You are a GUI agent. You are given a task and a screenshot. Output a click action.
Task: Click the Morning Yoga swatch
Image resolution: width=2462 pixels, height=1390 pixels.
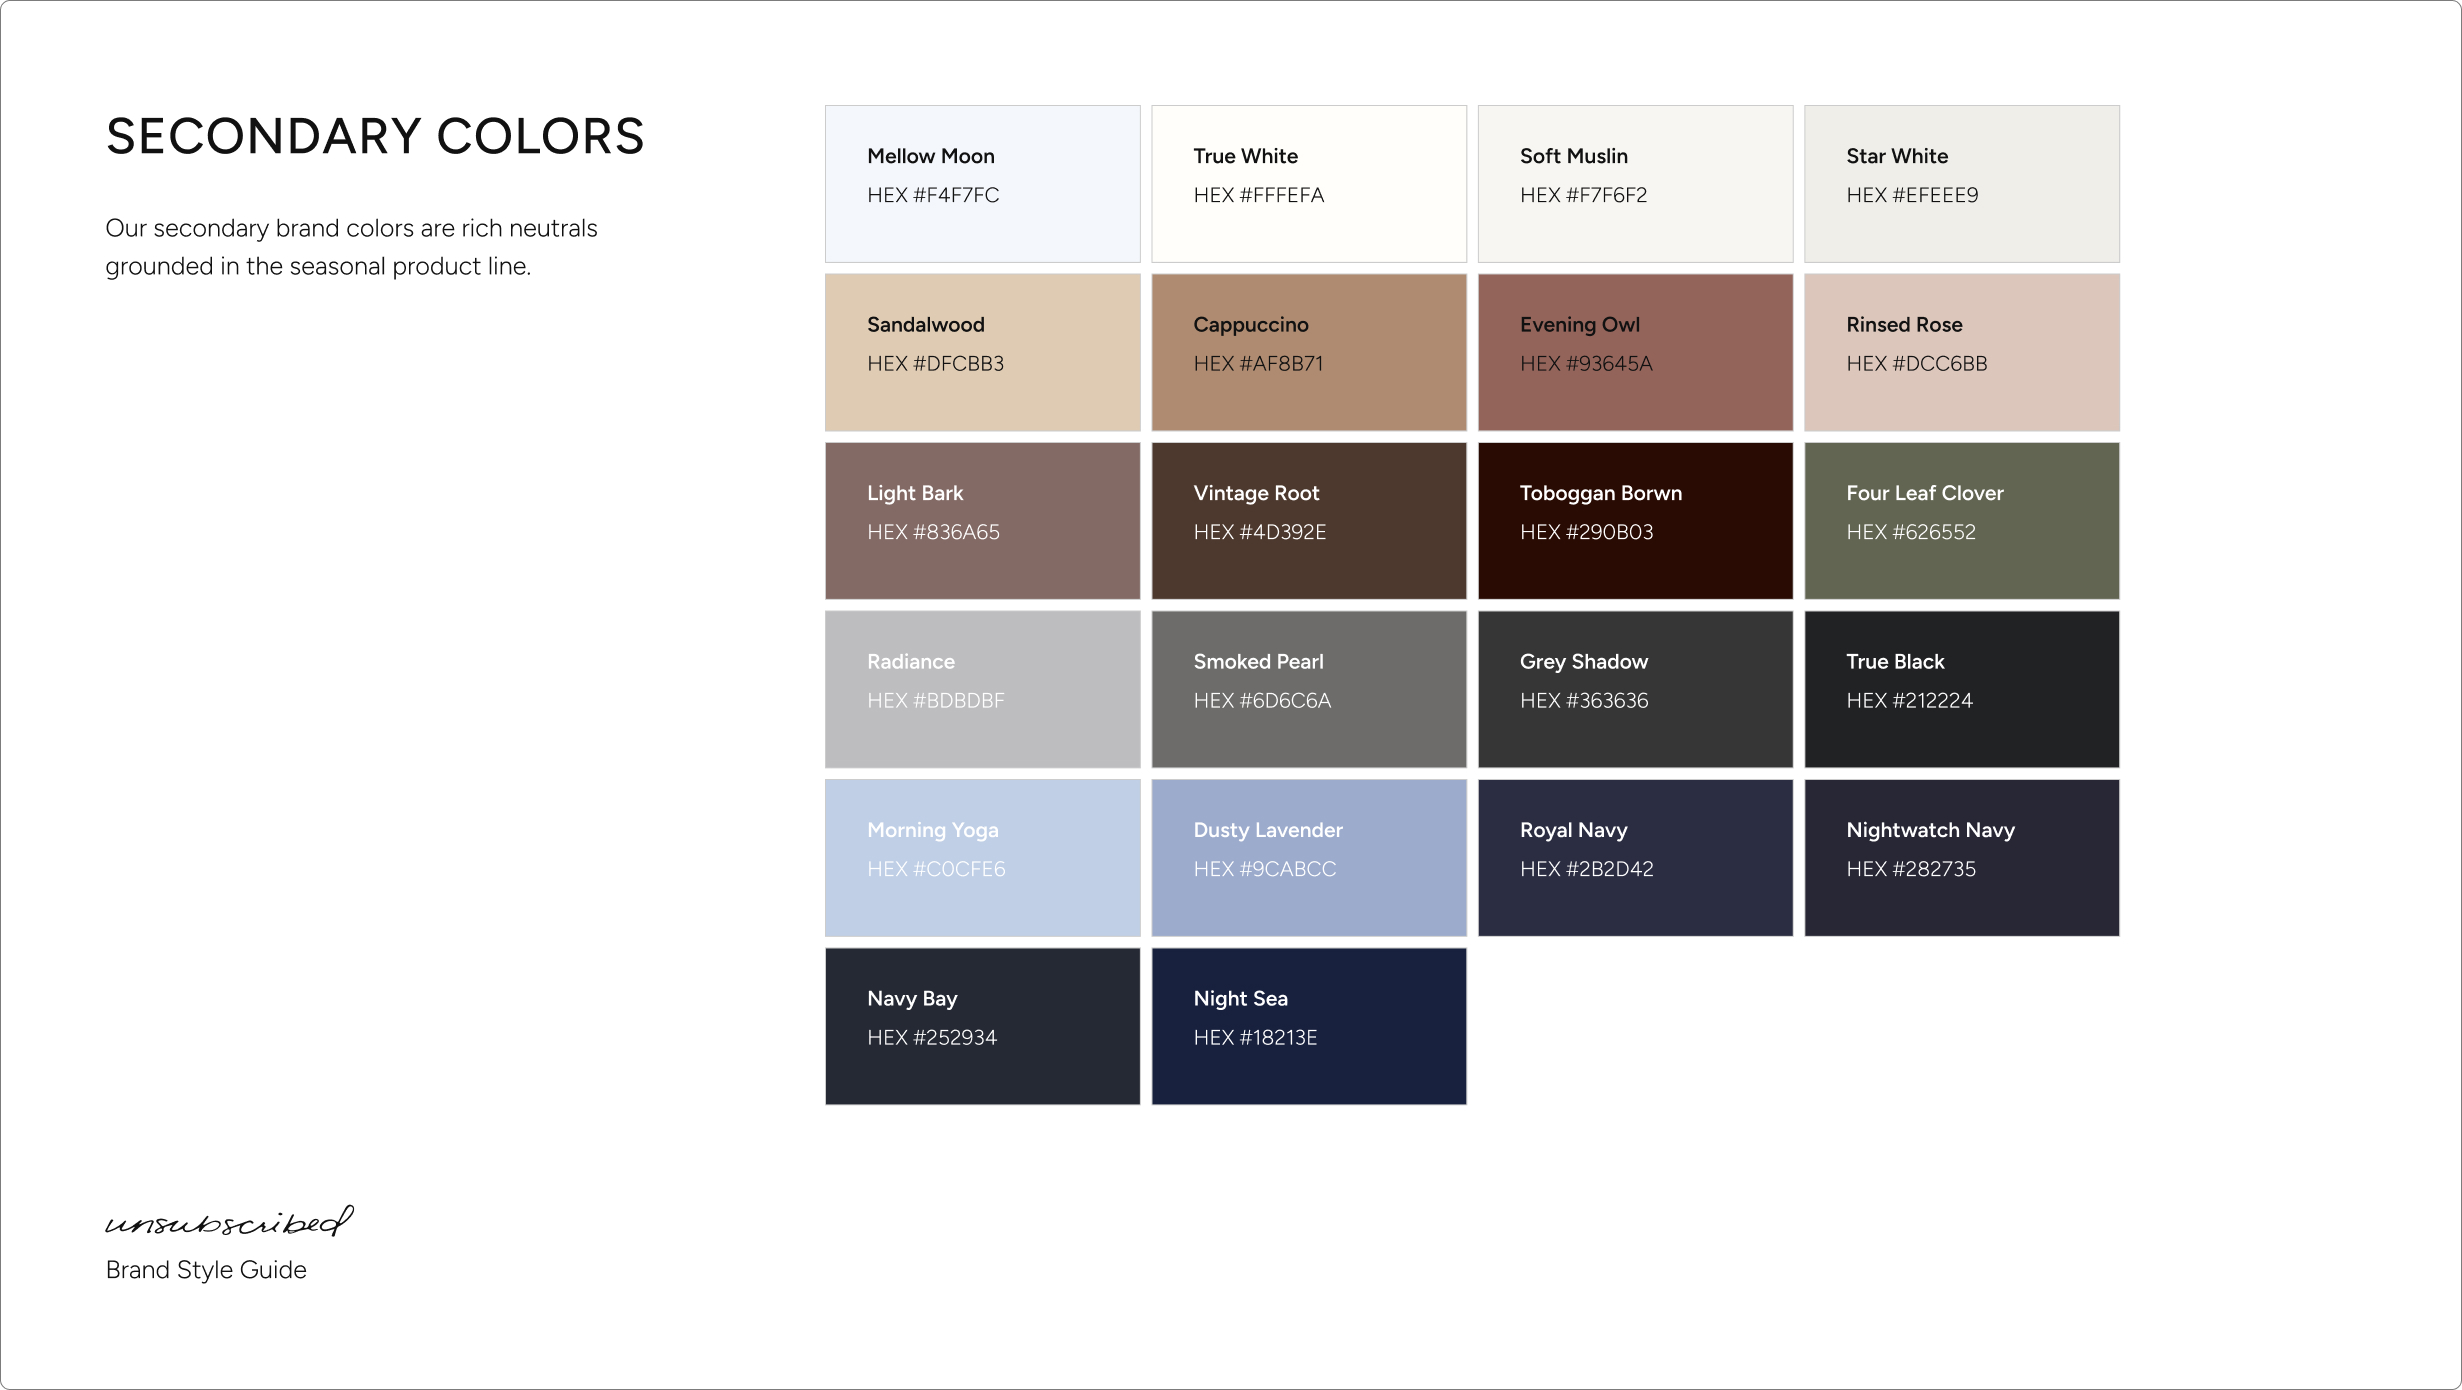click(982, 858)
